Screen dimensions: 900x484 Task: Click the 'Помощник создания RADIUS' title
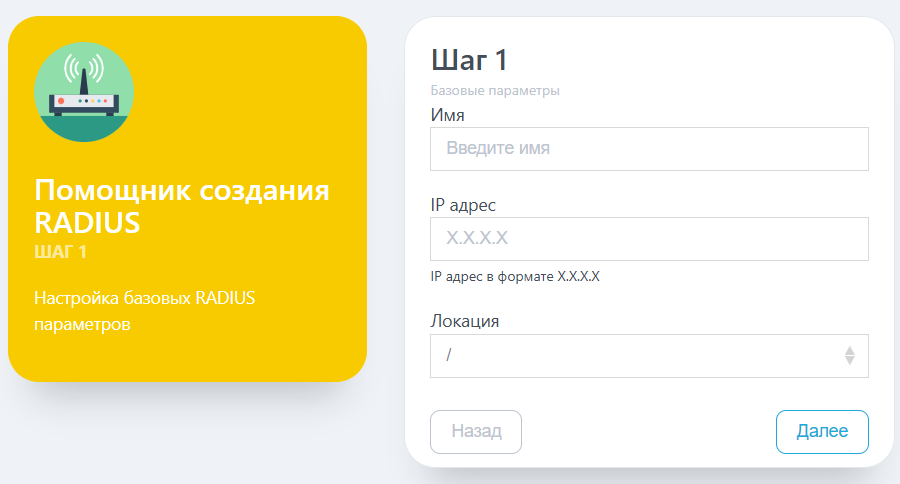(x=182, y=206)
